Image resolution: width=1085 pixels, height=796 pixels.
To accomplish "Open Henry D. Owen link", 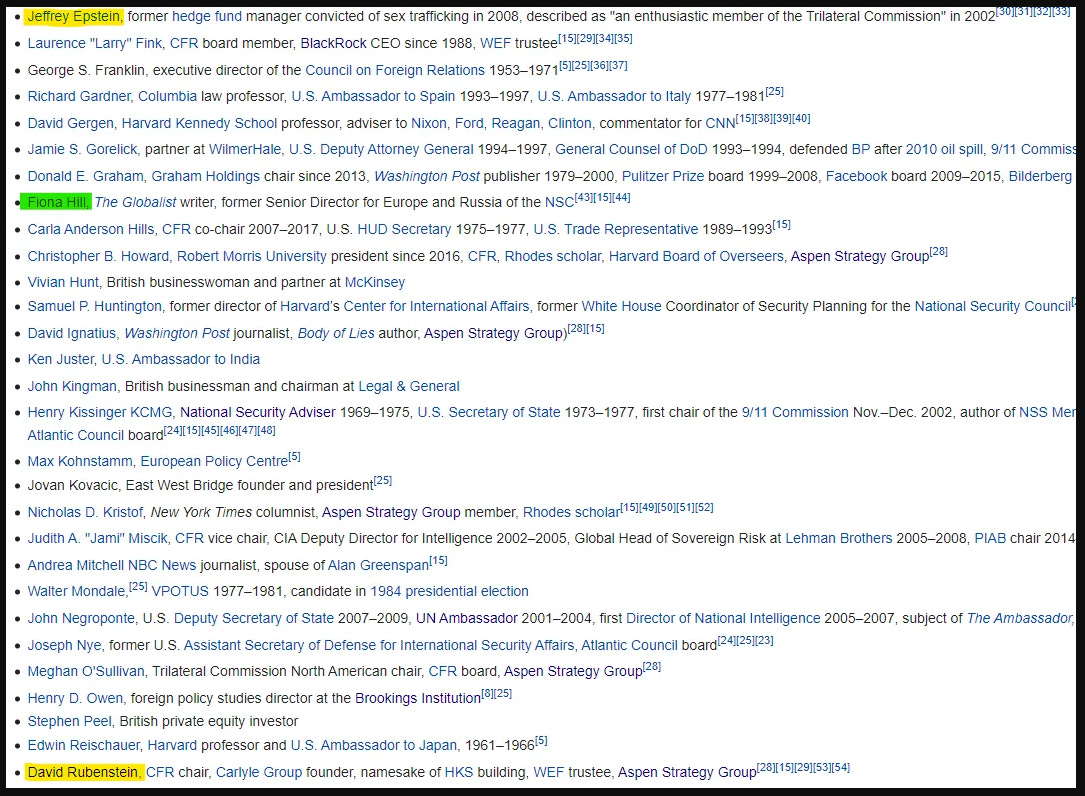I will pos(75,698).
